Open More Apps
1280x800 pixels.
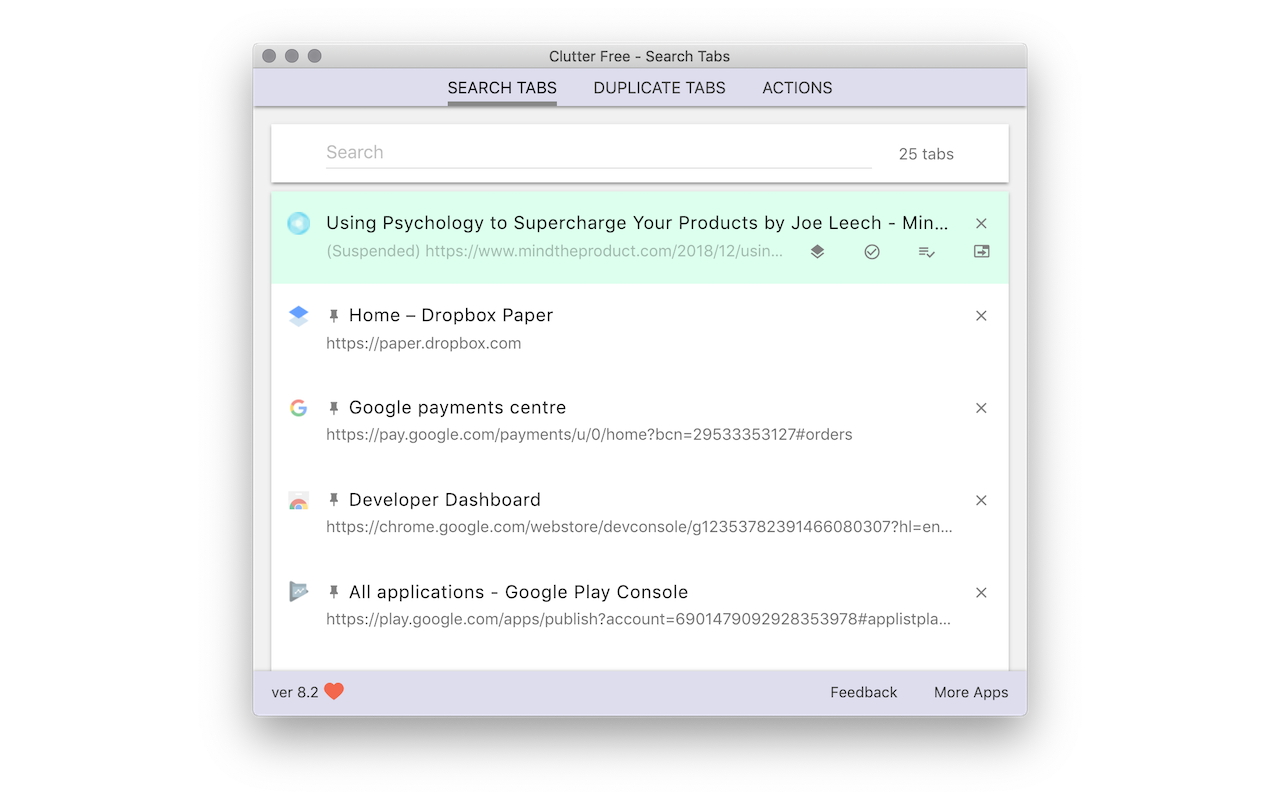pos(970,691)
